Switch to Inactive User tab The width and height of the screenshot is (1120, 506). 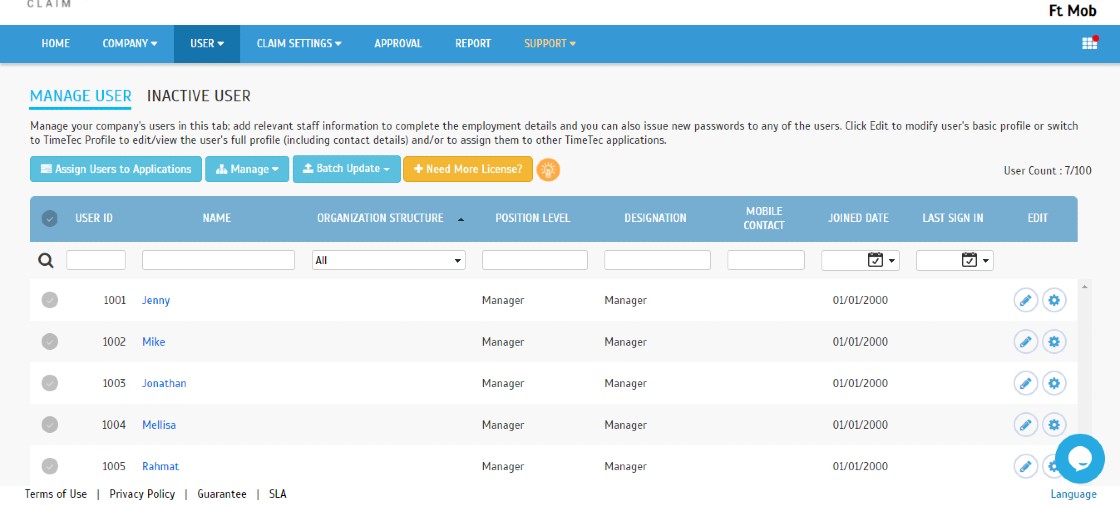[x=199, y=96]
